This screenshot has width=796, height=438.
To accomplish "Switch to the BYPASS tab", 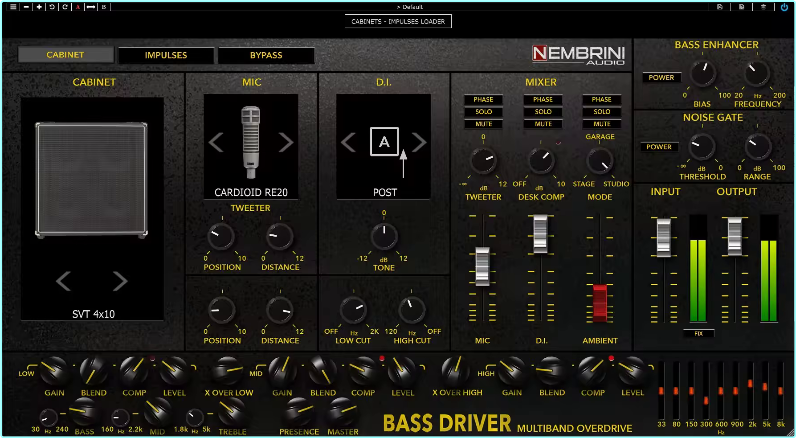I will (x=266, y=55).
